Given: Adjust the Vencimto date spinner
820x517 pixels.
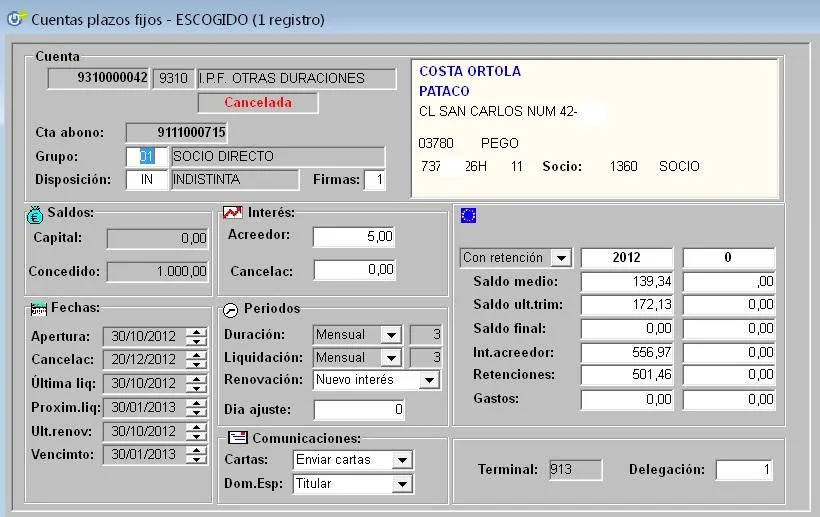Looking at the screenshot, I should coord(197,455).
